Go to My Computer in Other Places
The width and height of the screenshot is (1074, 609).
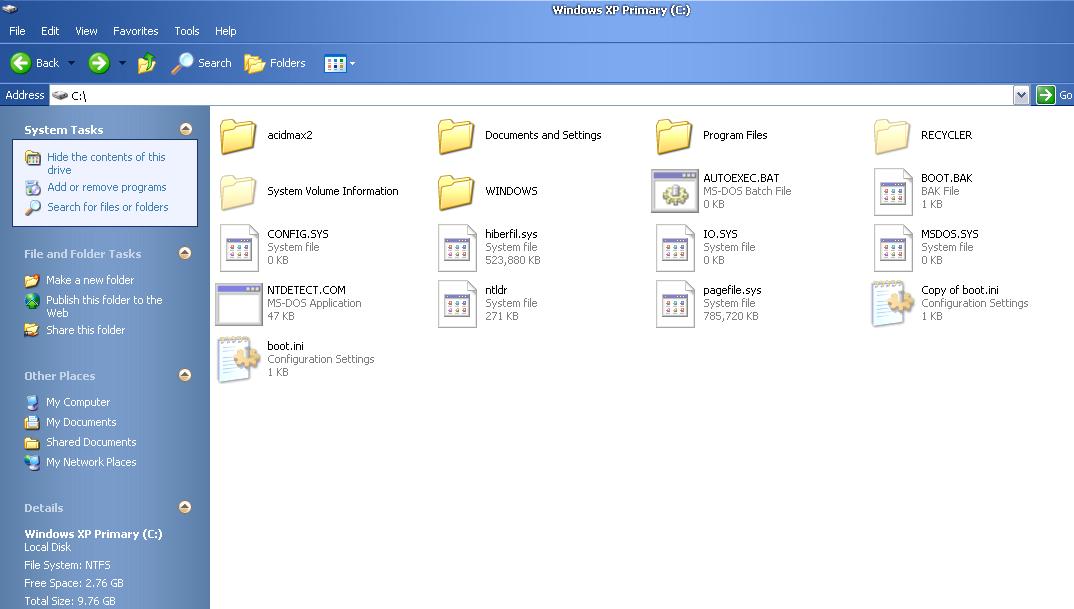click(x=78, y=402)
